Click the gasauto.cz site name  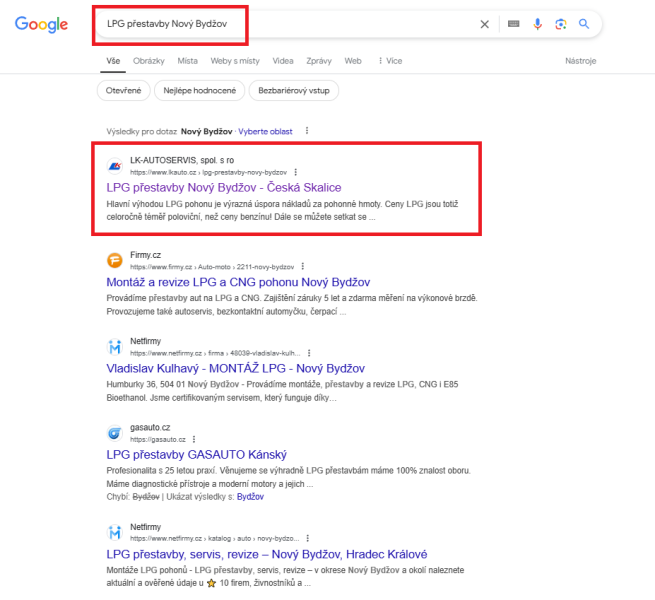(150, 427)
